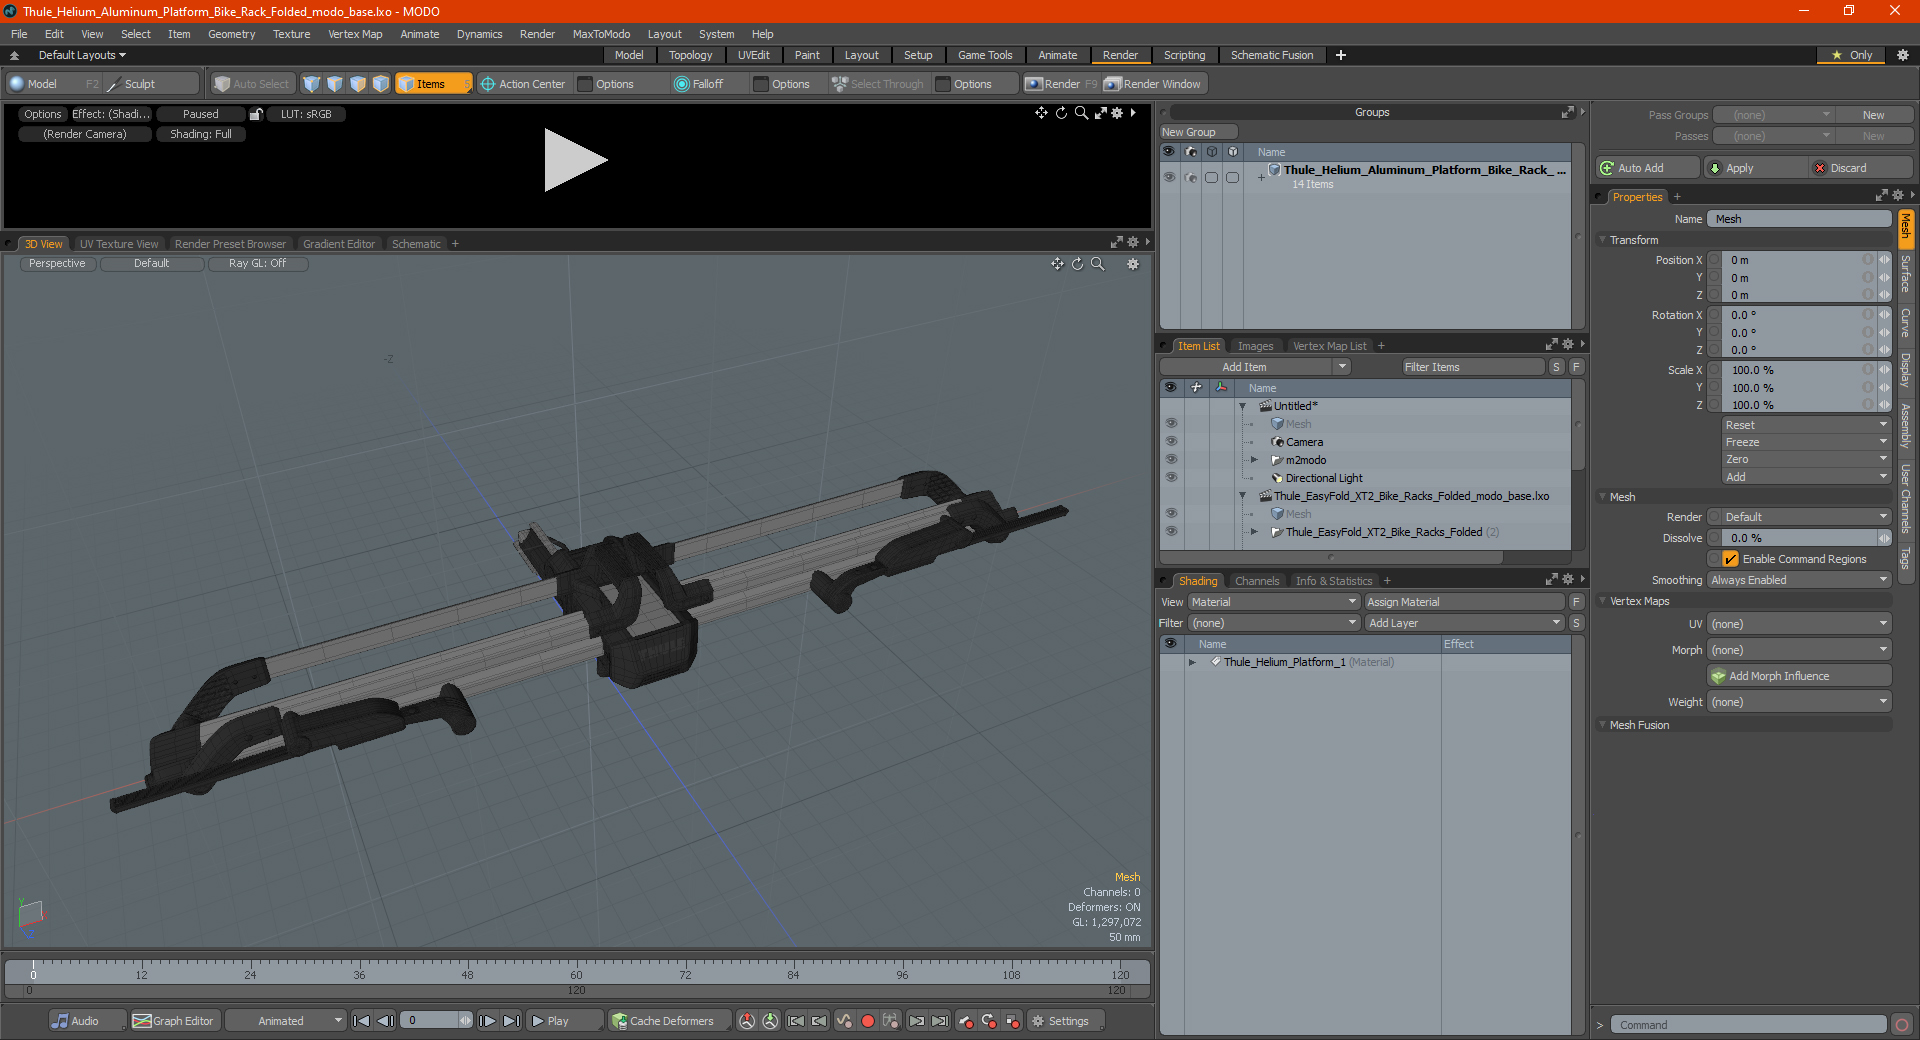1920x1040 pixels.
Task: Toggle visibility of Camera item
Action: 1171,442
